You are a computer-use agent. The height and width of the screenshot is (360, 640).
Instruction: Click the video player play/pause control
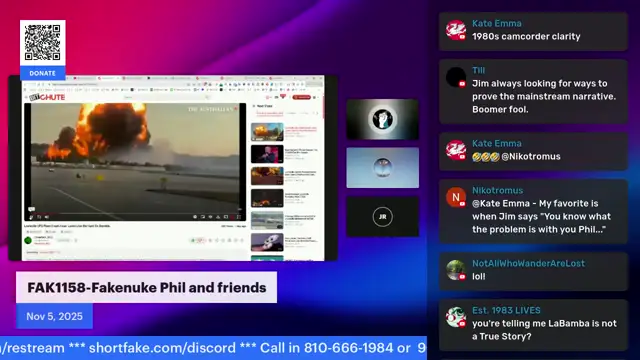[31, 217]
